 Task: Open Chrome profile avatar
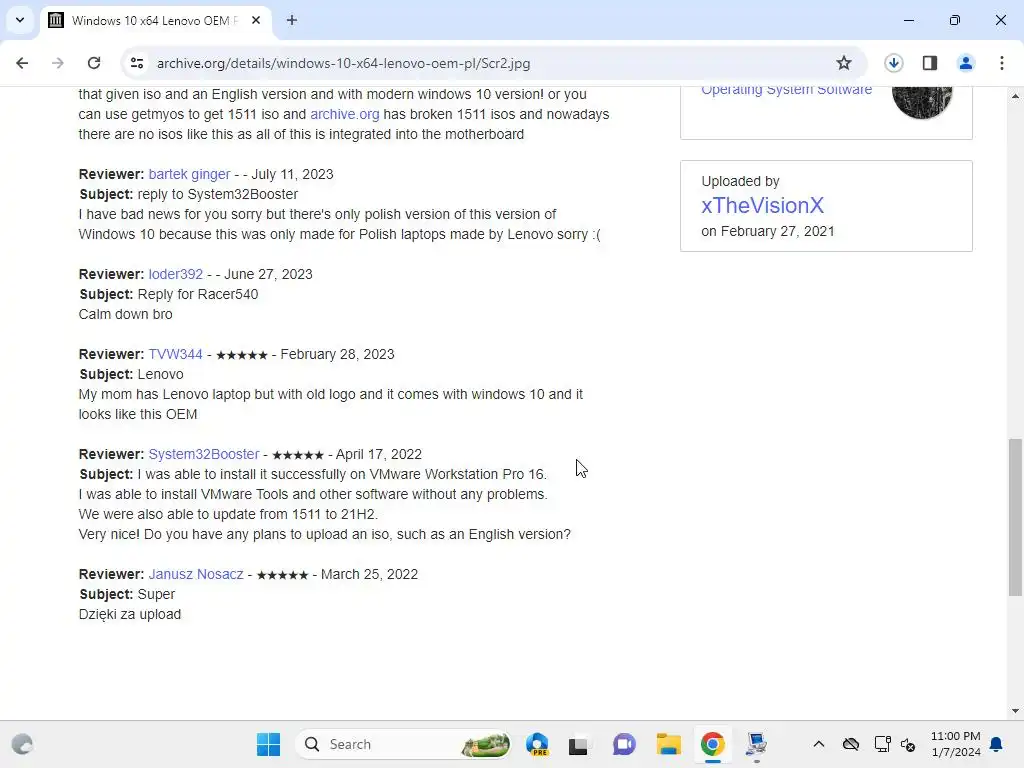(965, 63)
